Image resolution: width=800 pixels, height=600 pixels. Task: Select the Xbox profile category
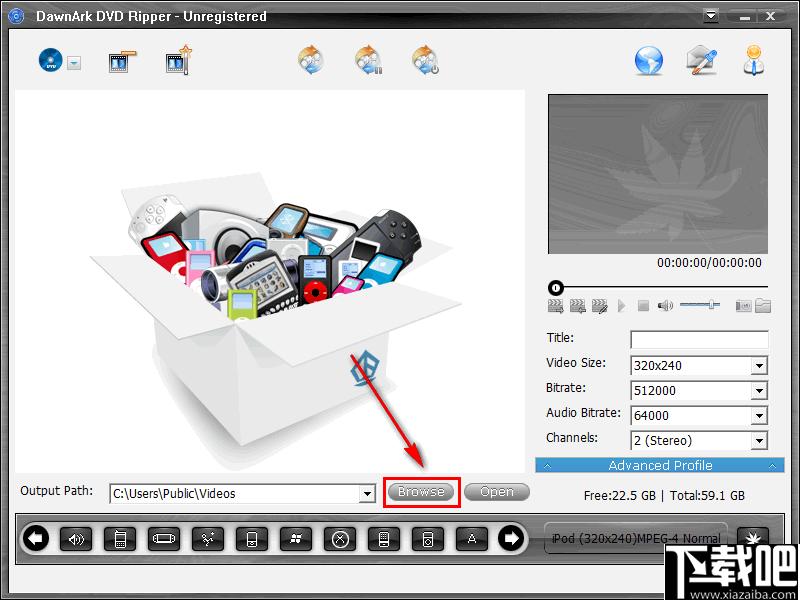pos(340,538)
